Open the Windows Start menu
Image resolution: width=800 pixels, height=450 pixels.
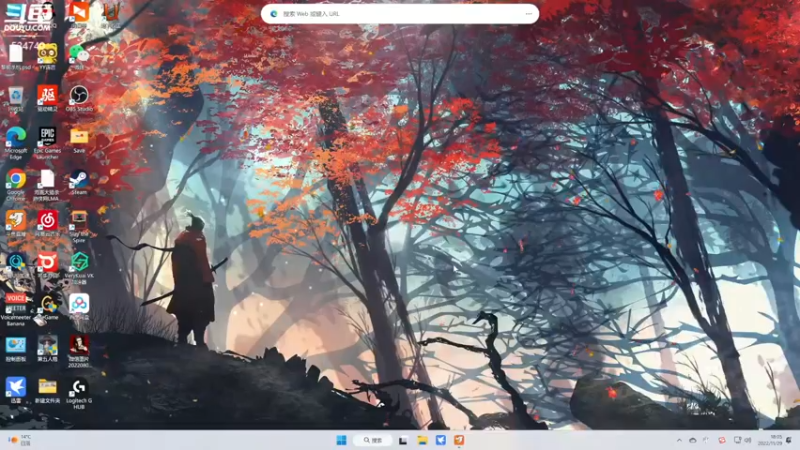(341, 440)
